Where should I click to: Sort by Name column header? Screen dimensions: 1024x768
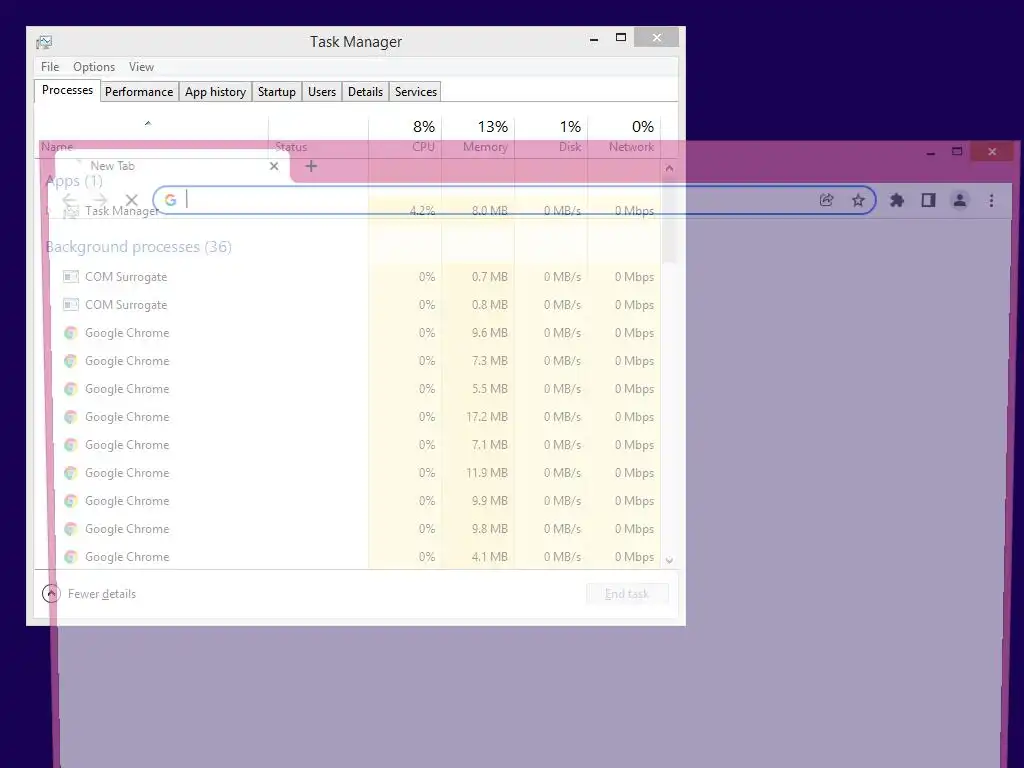coord(151,136)
